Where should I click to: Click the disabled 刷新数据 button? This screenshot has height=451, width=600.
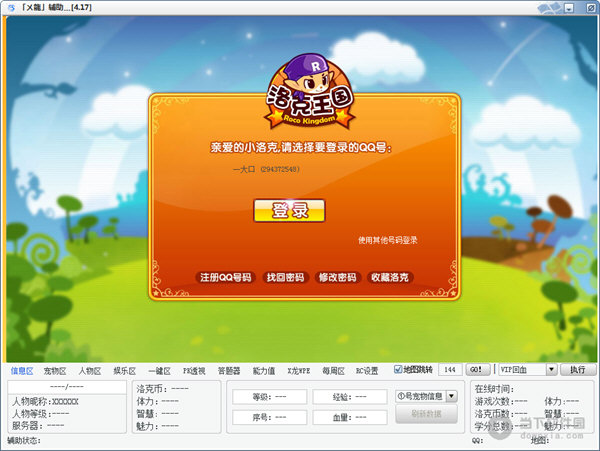point(426,414)
